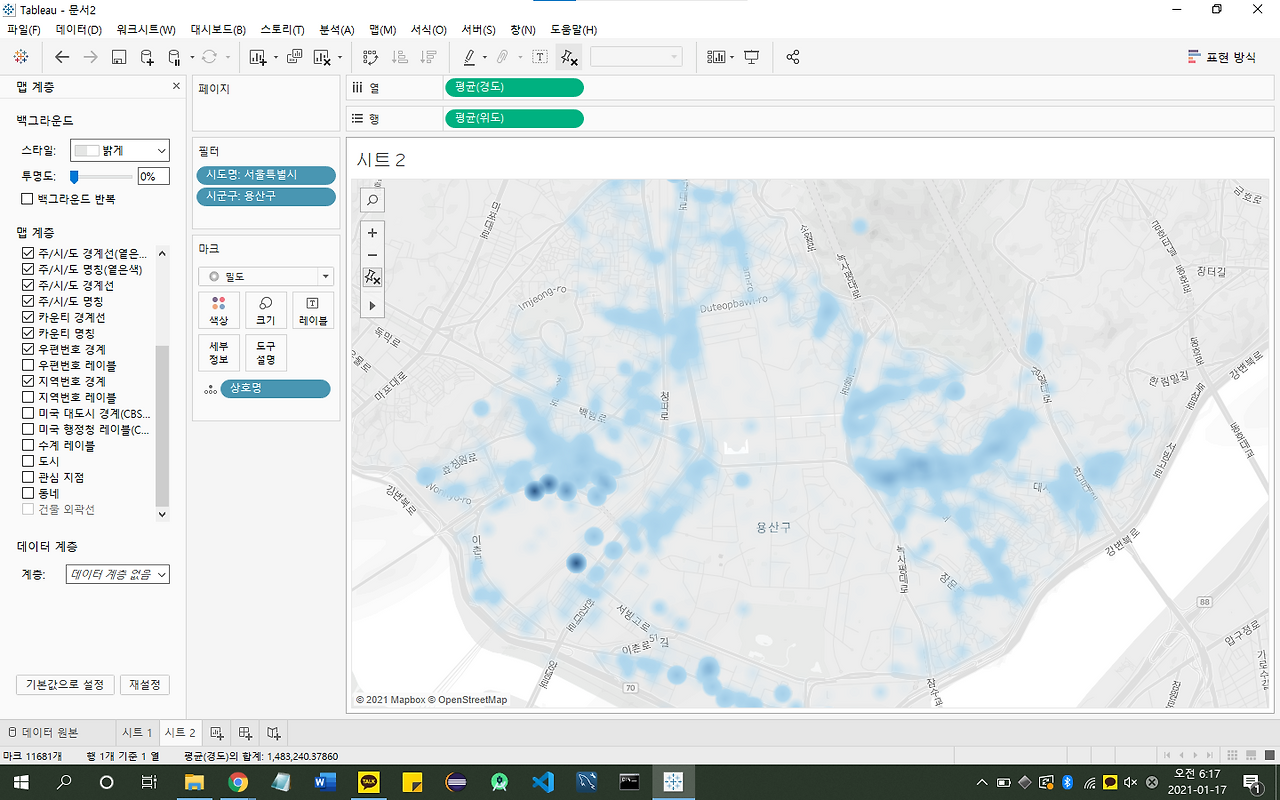The width and height of the screenshot is (1280, 800).
Task: Uncheck the 우편번호 경계 layer
Action: click(28, 349)
